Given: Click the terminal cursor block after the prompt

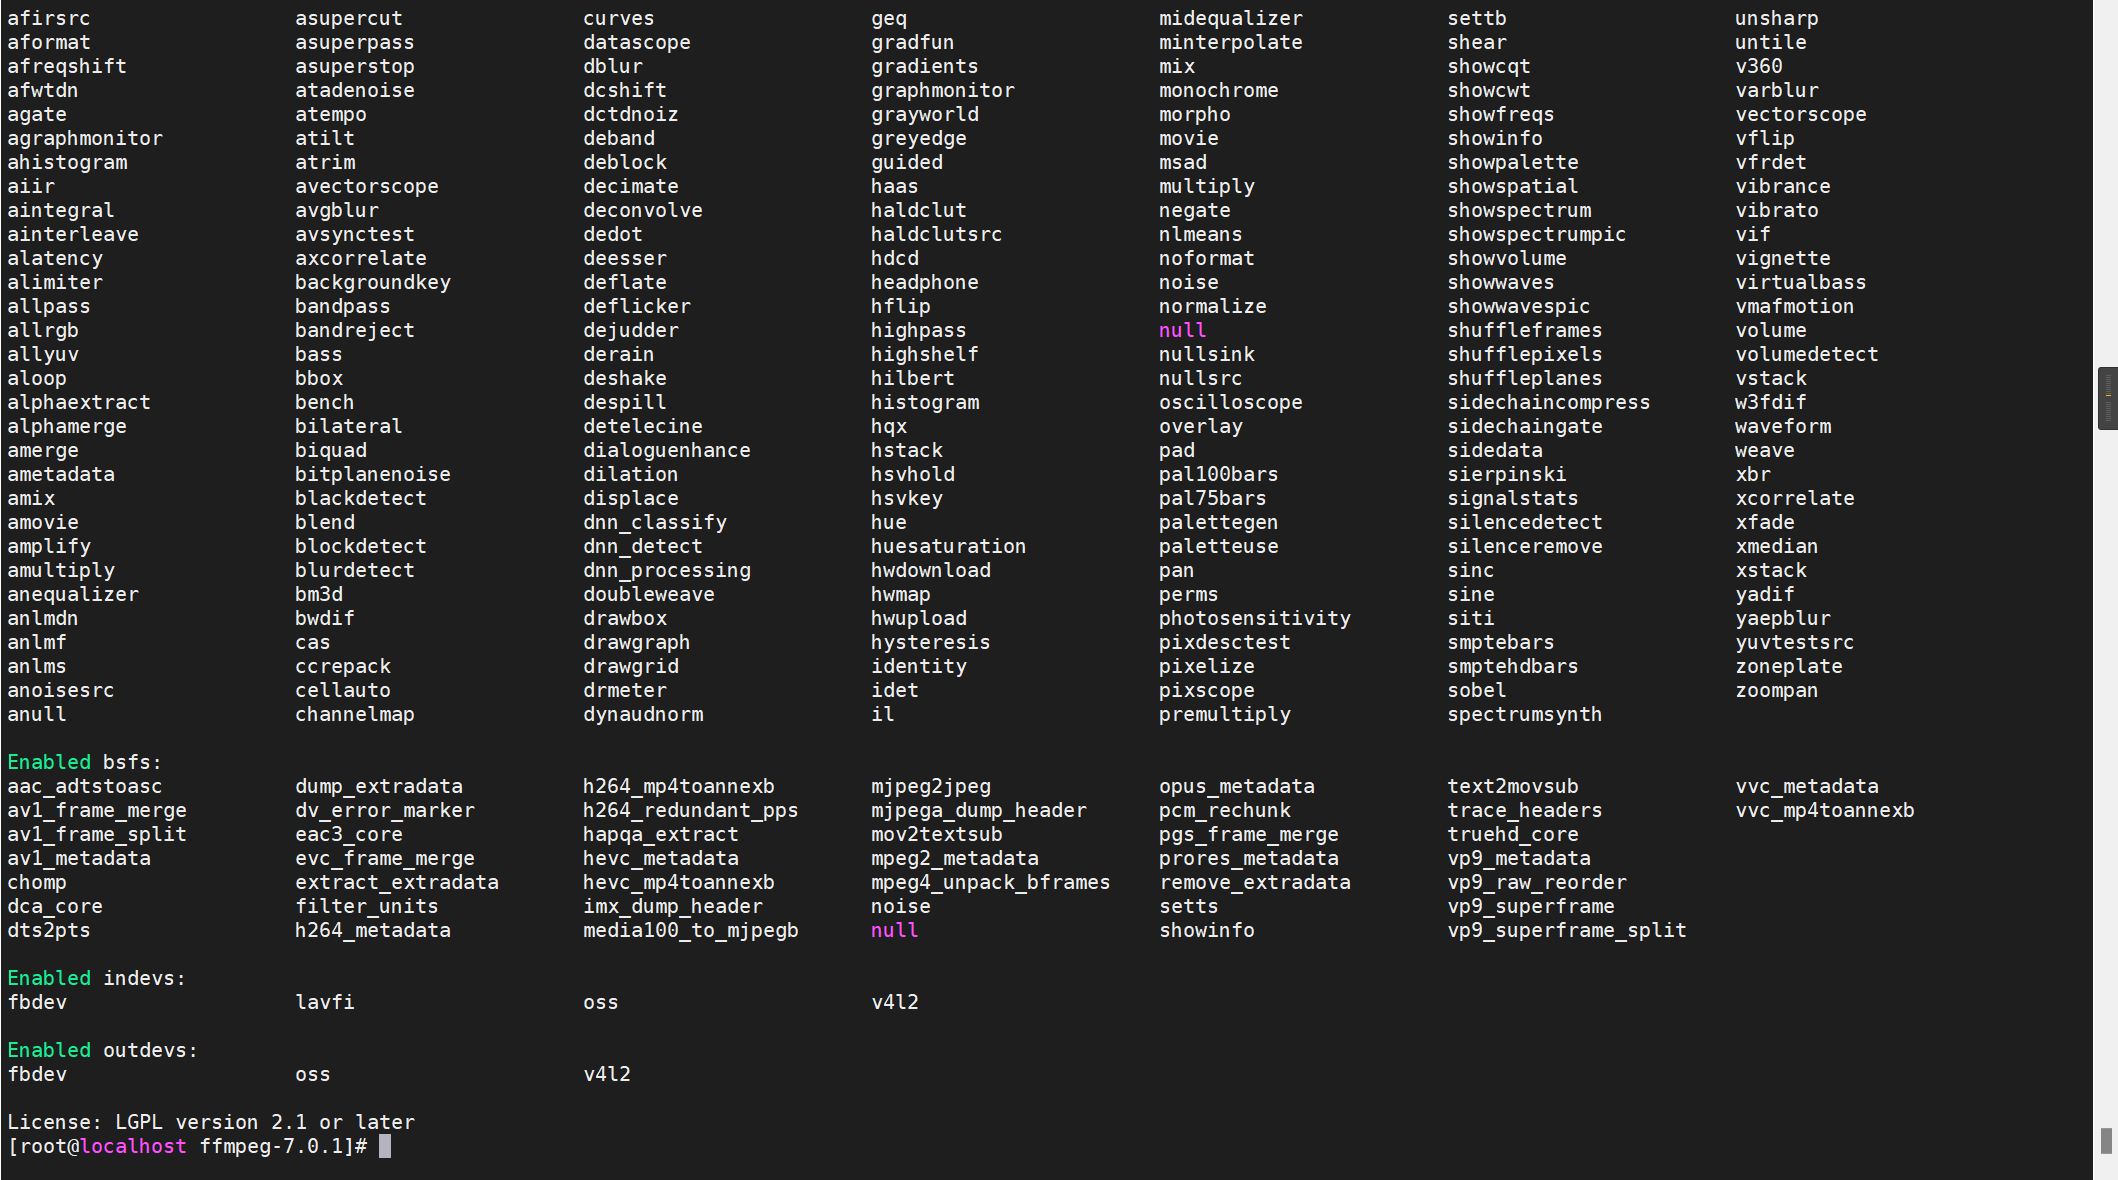Looking at the screenshot, I should [x=385, y=1146].
